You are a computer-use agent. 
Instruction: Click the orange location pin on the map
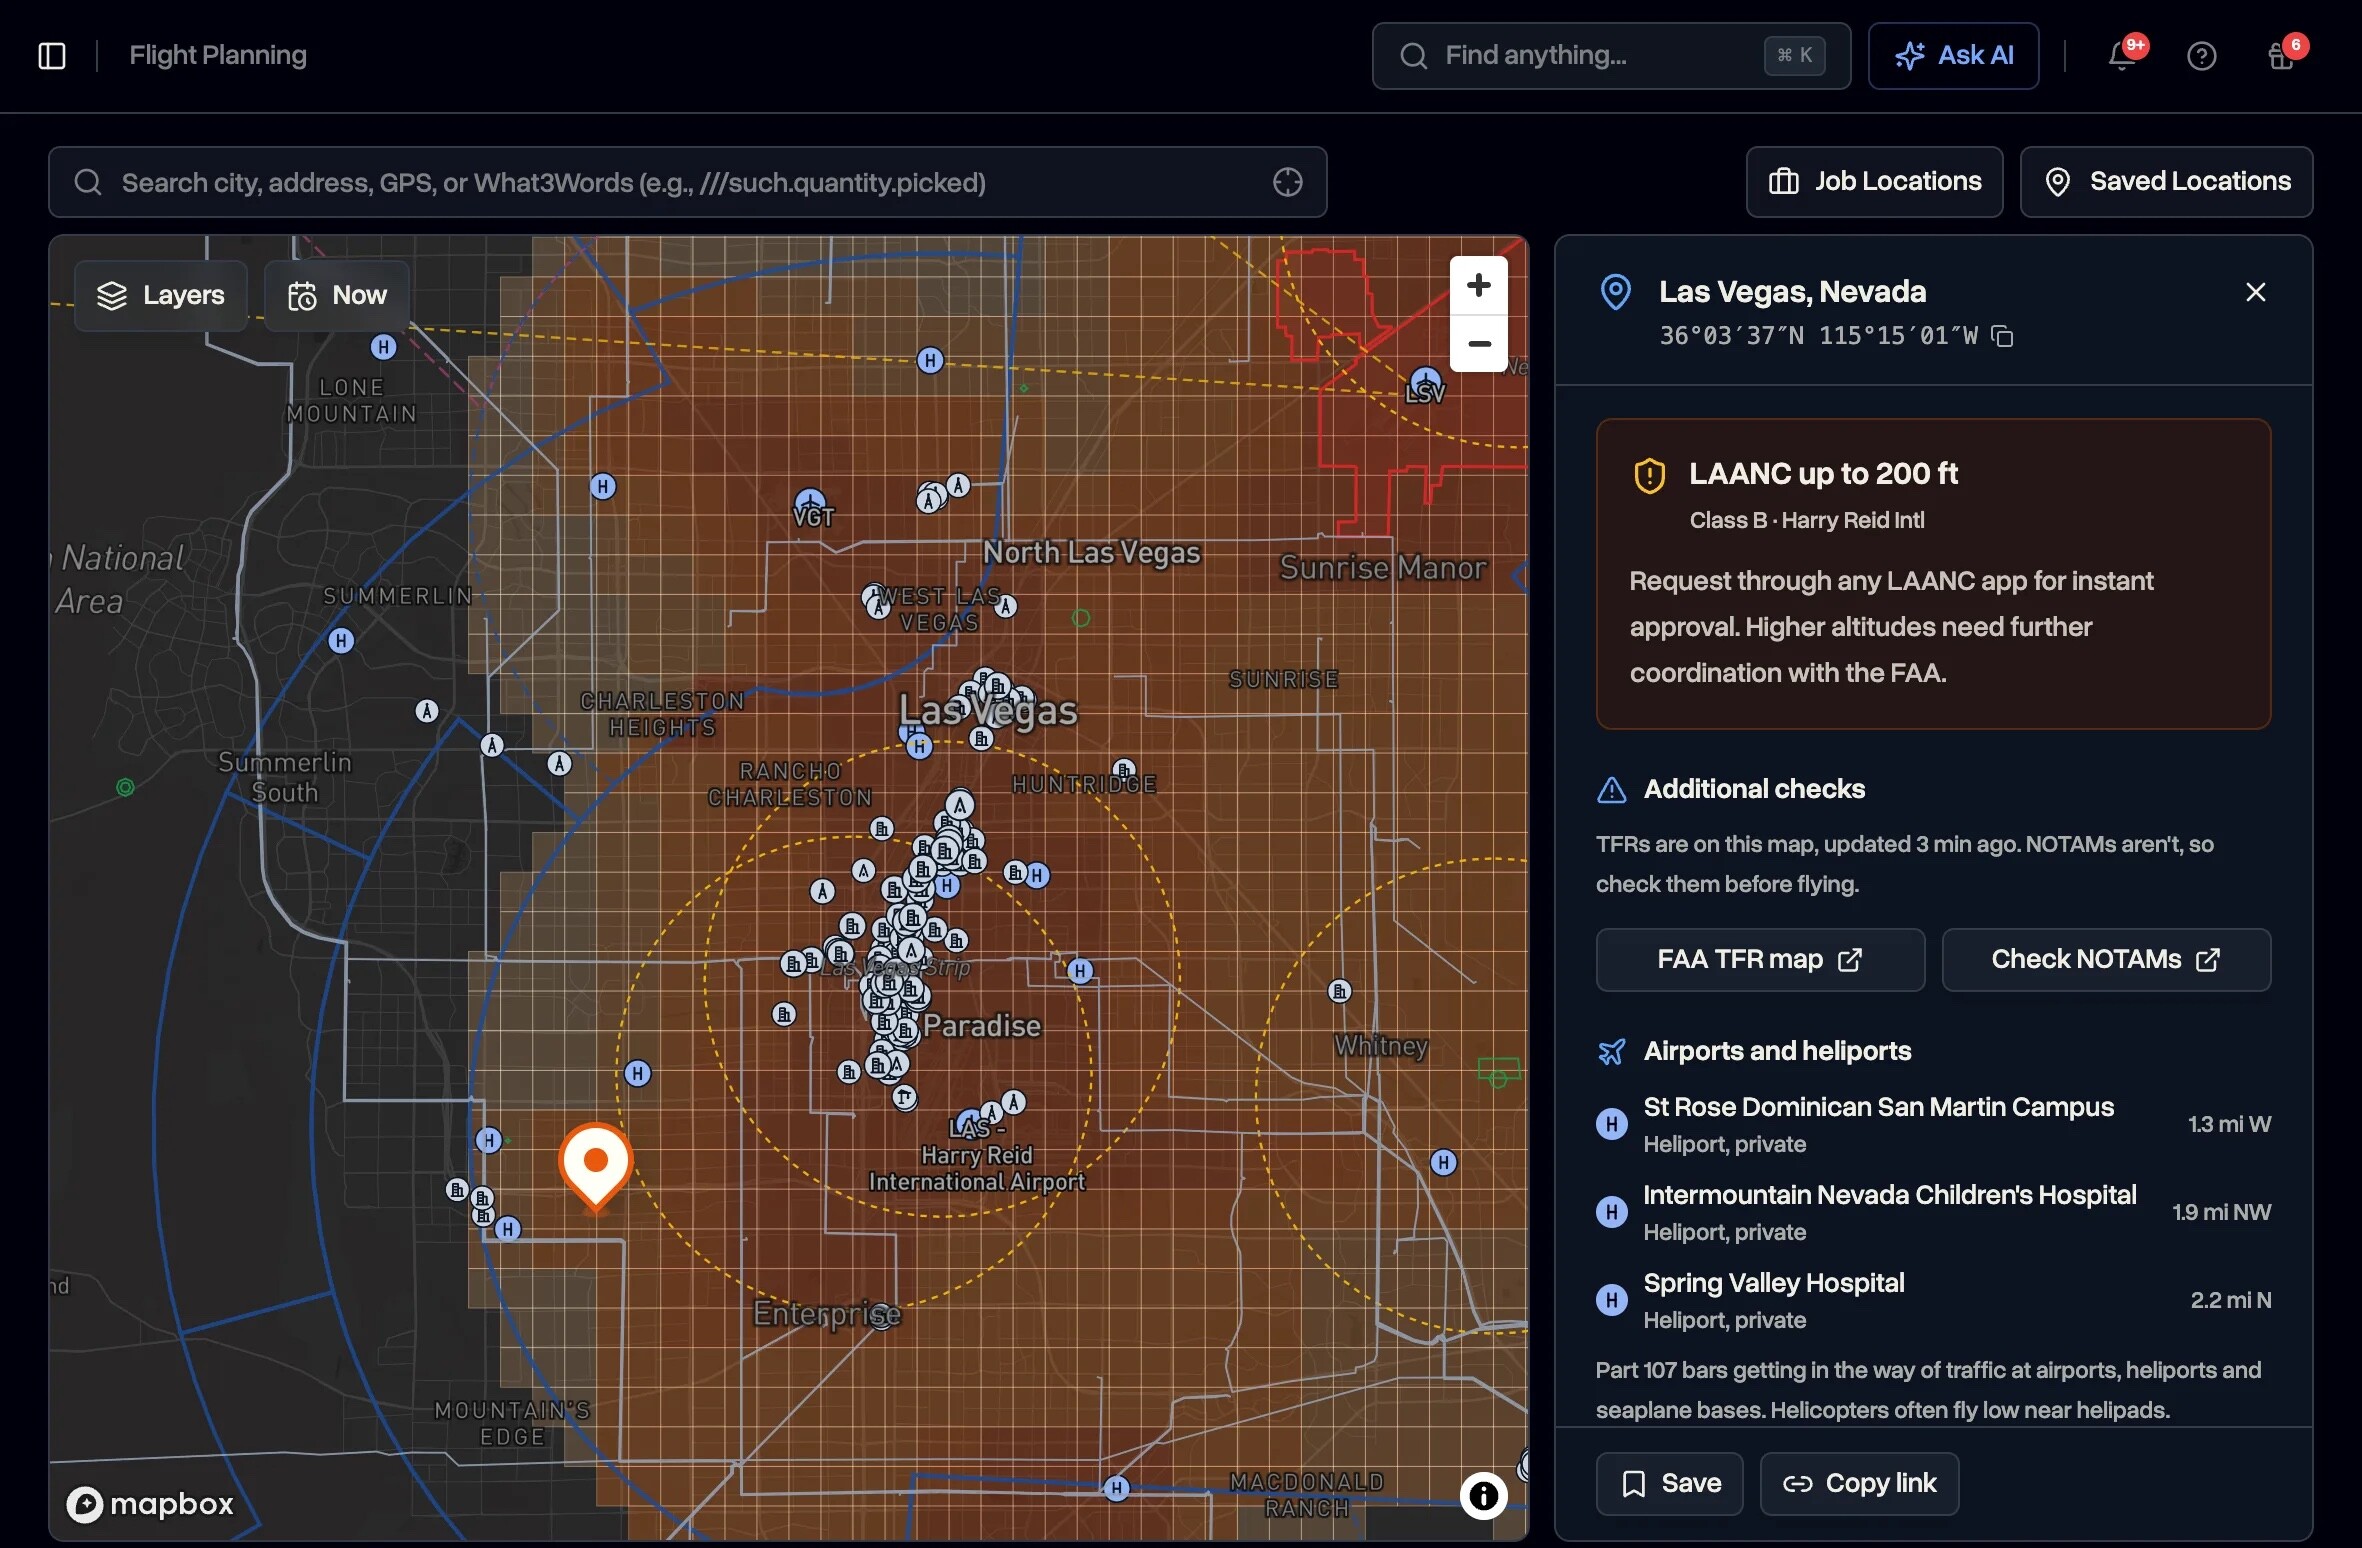coord(595,1165)
